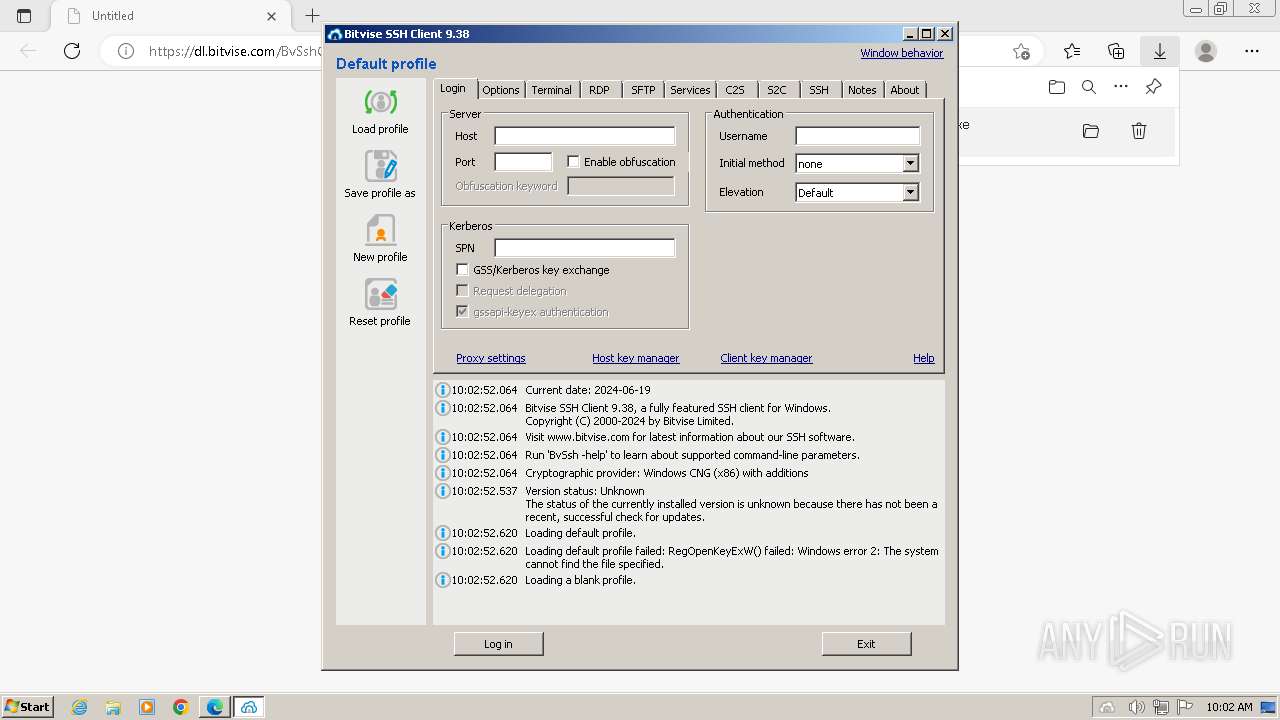
Task: Refresh the Edge page
Action: (72, 51)
